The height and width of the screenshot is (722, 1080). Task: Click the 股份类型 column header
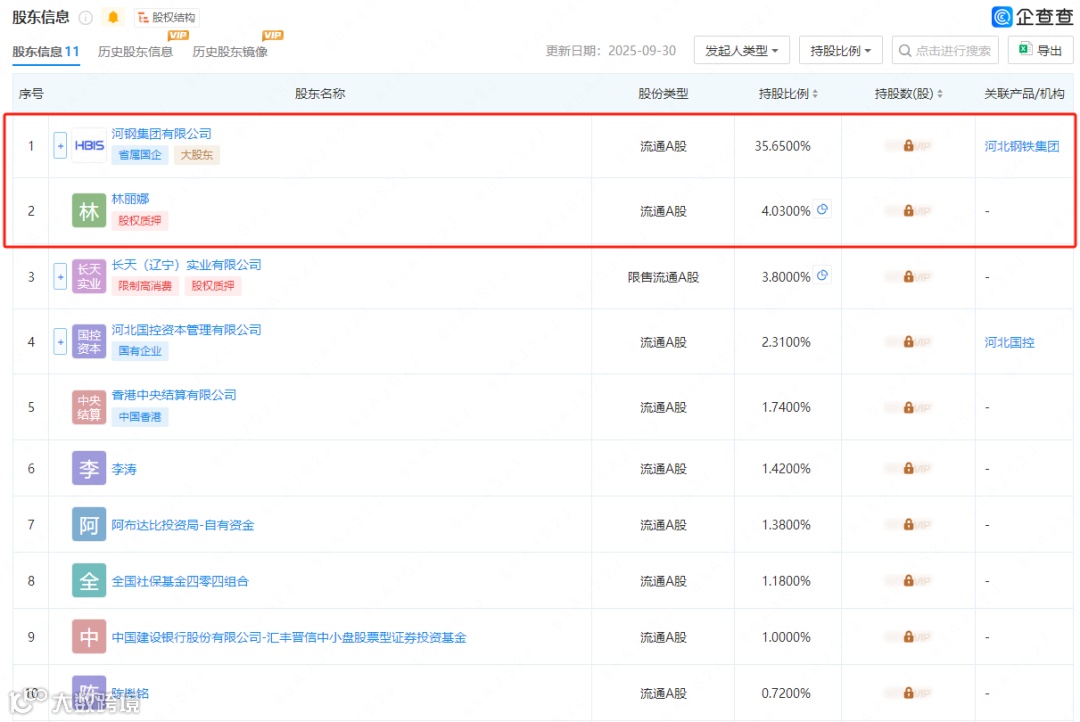point(663,94)
